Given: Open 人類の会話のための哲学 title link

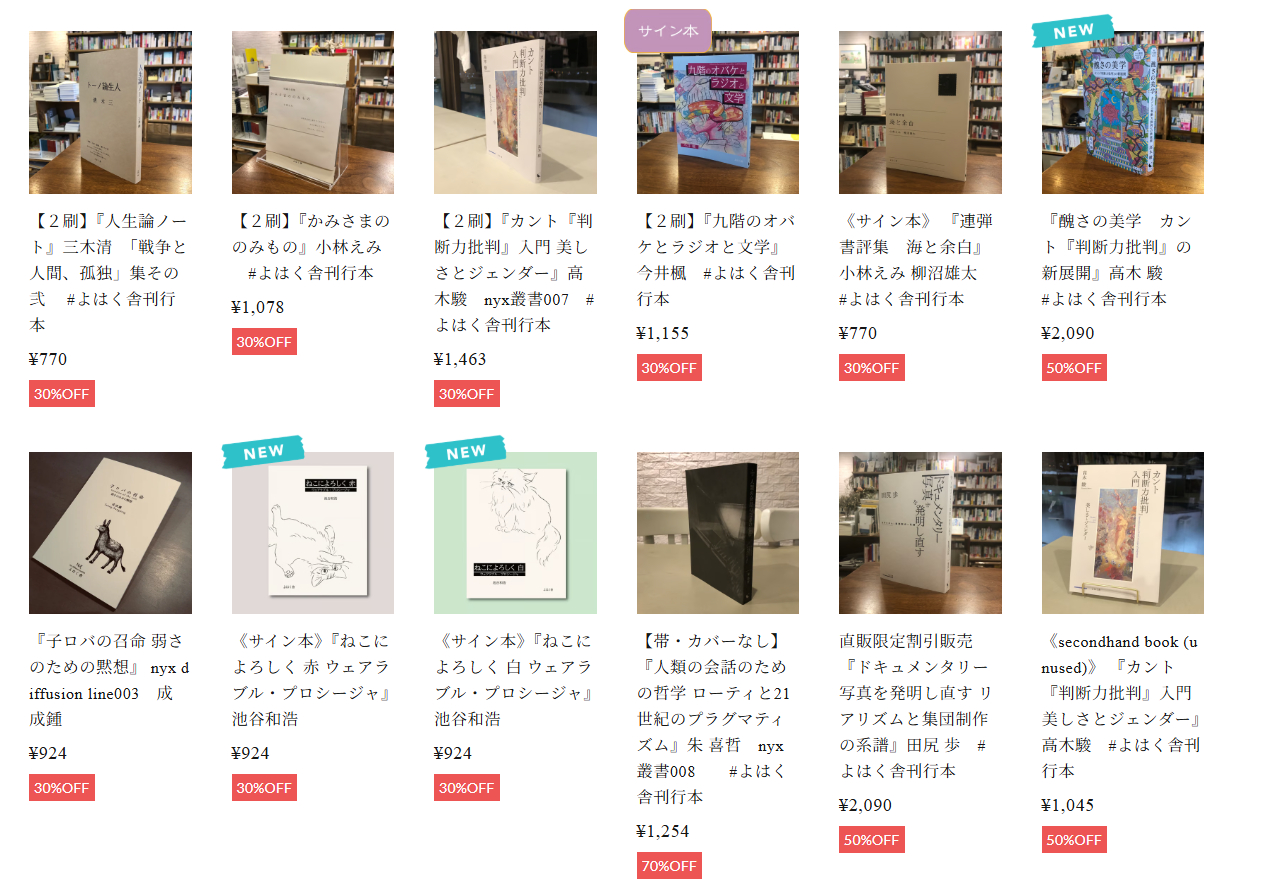Looking at the screenshot, I should tap(715, 718).
